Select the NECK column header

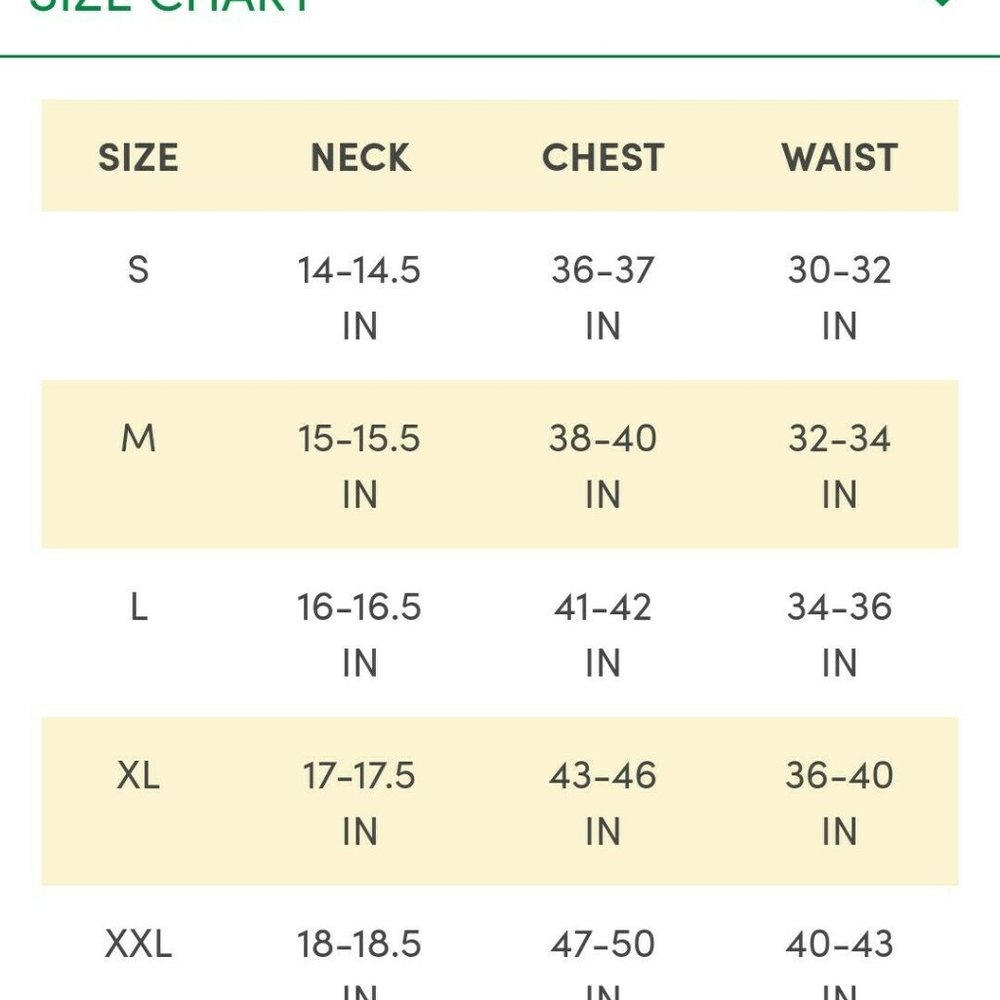[360, 158]
